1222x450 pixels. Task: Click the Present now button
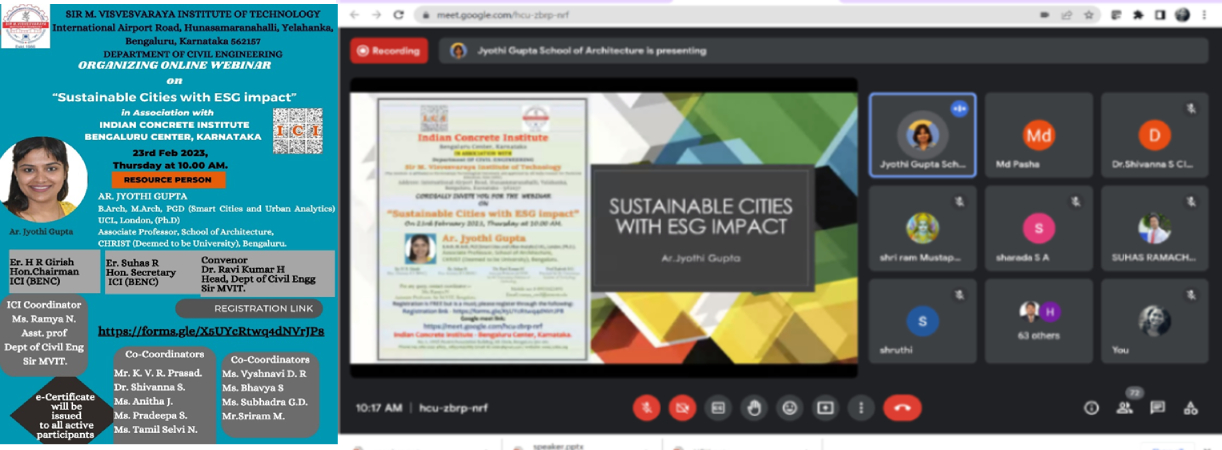point(825,407)
